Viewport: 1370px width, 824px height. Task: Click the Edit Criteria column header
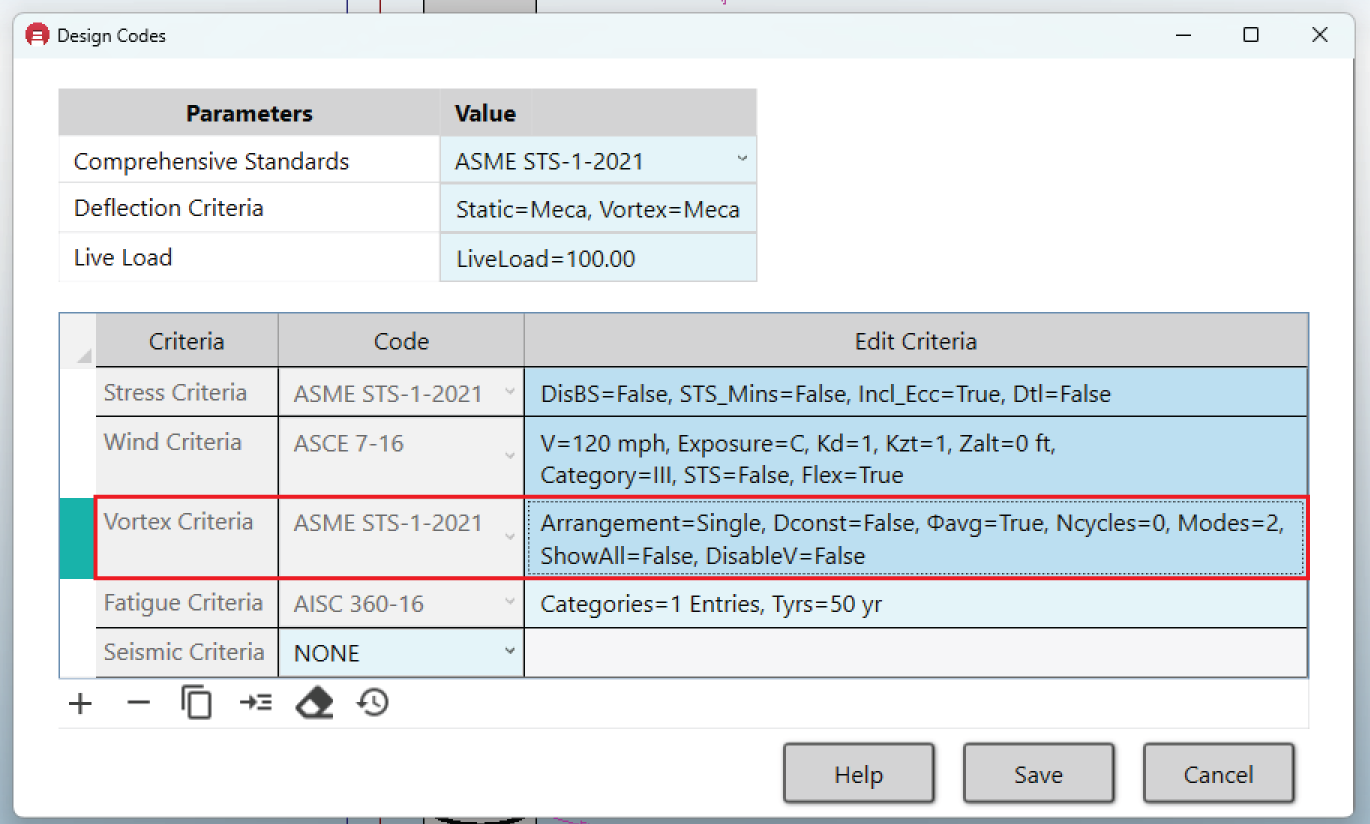pos(916,341)
